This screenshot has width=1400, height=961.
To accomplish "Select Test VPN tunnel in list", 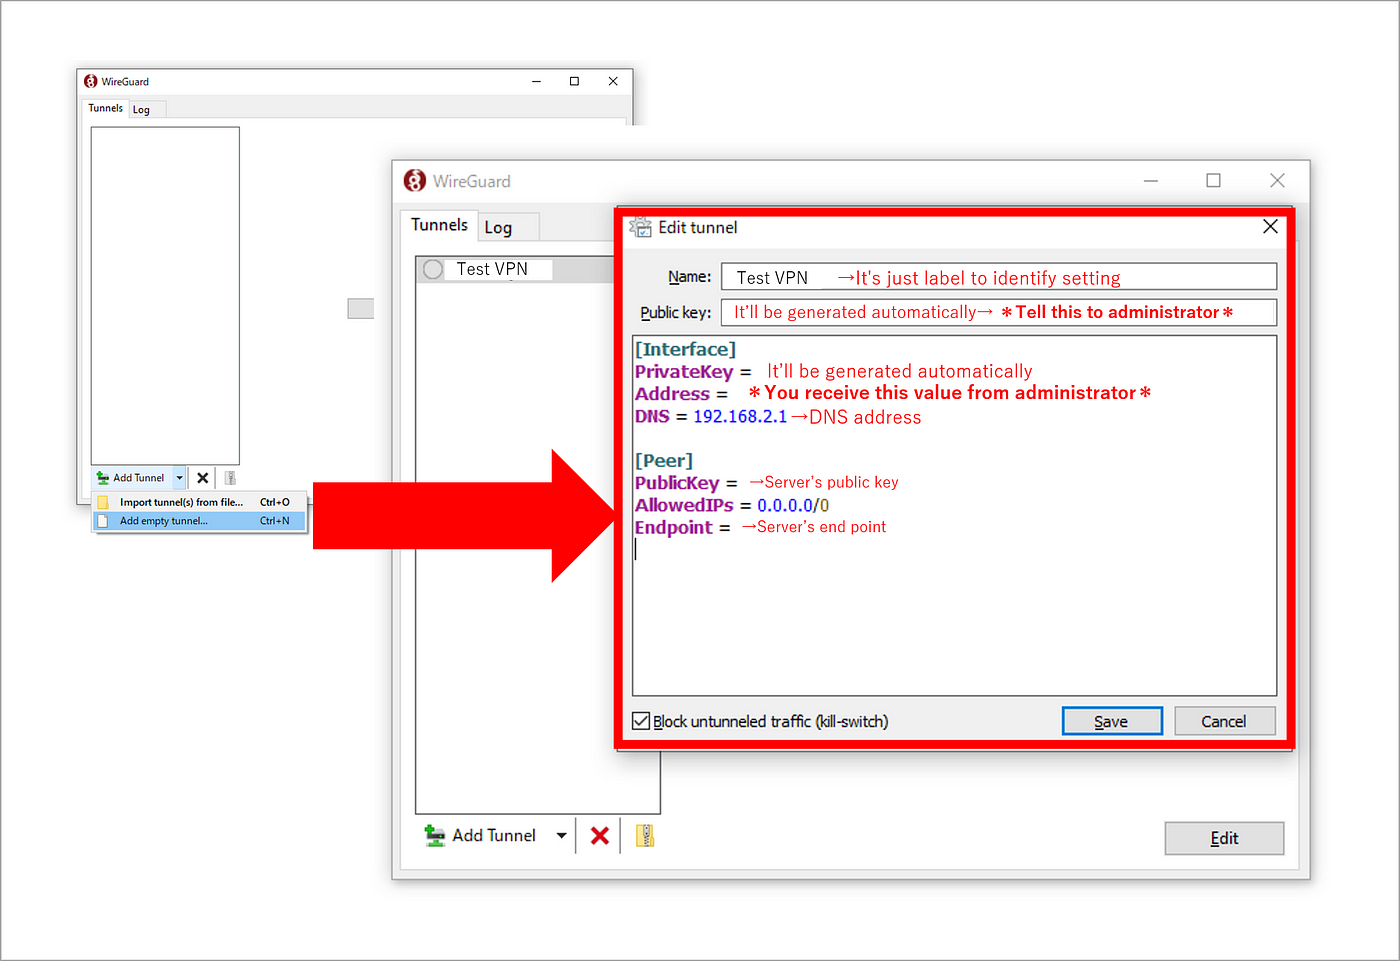I will (x=516, y=269).
